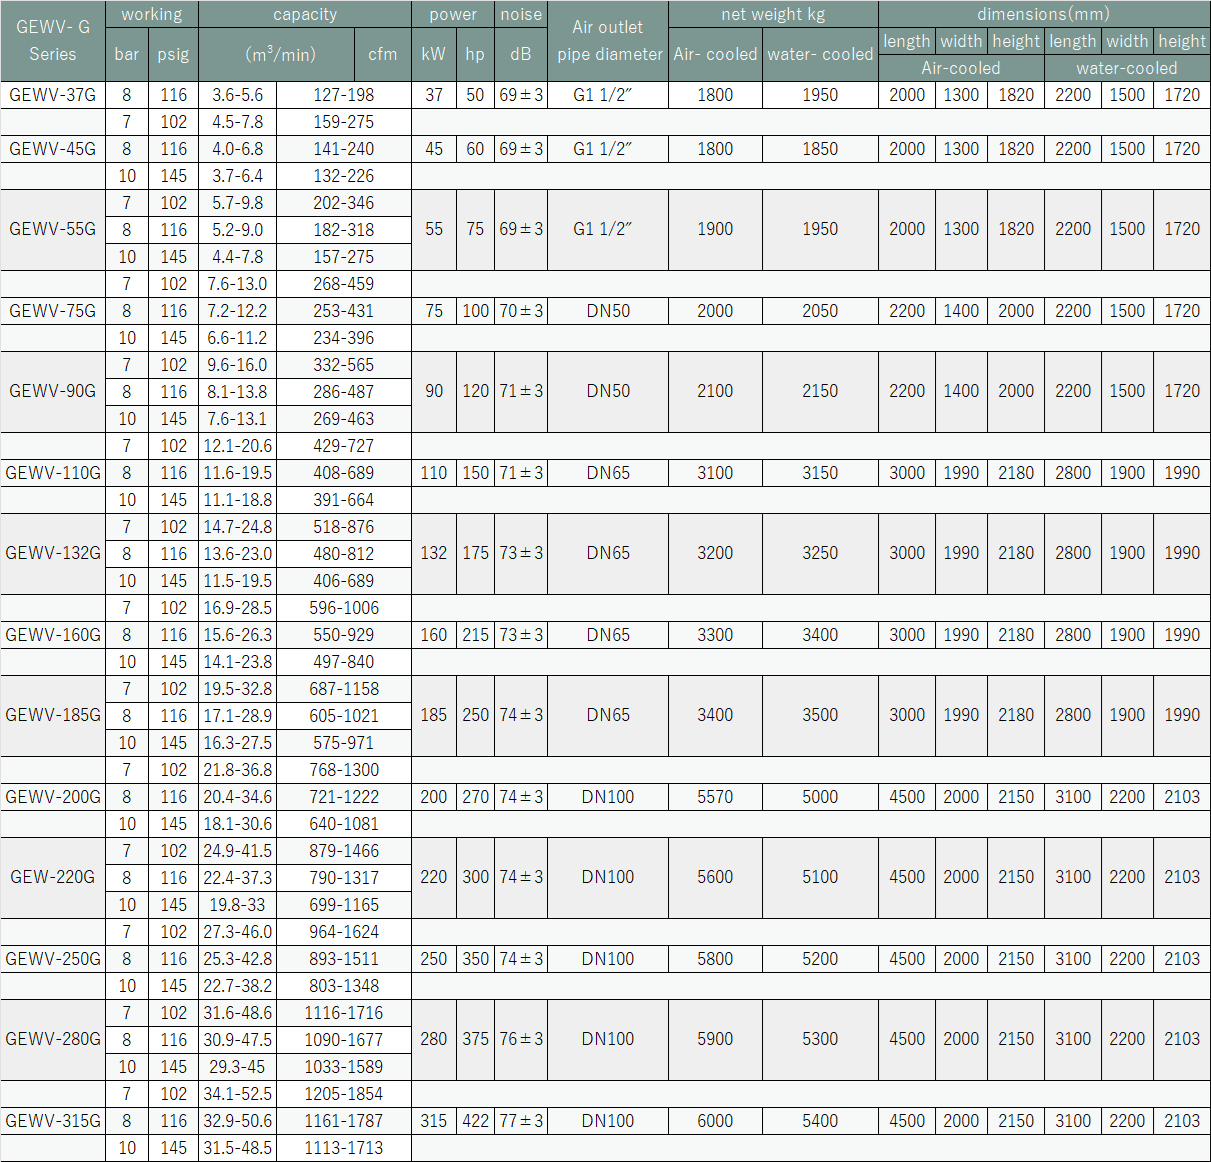
Task: Click the 'GEWV- G Series' header cell
Action: 53,41
